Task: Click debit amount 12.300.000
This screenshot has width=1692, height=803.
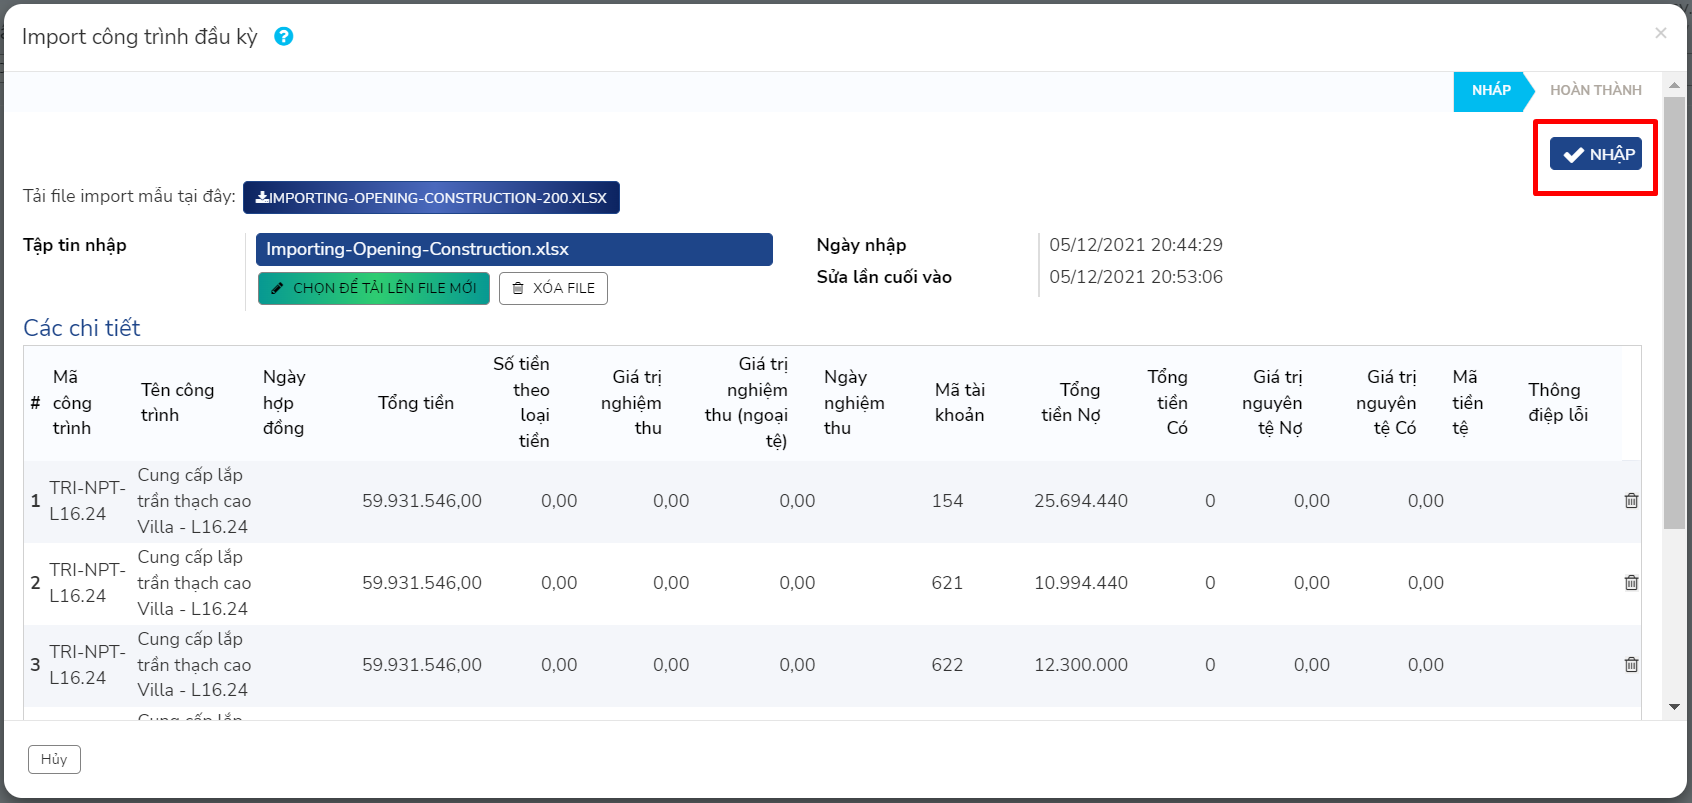Action: pyautogui.click(x=1081, y=665)
